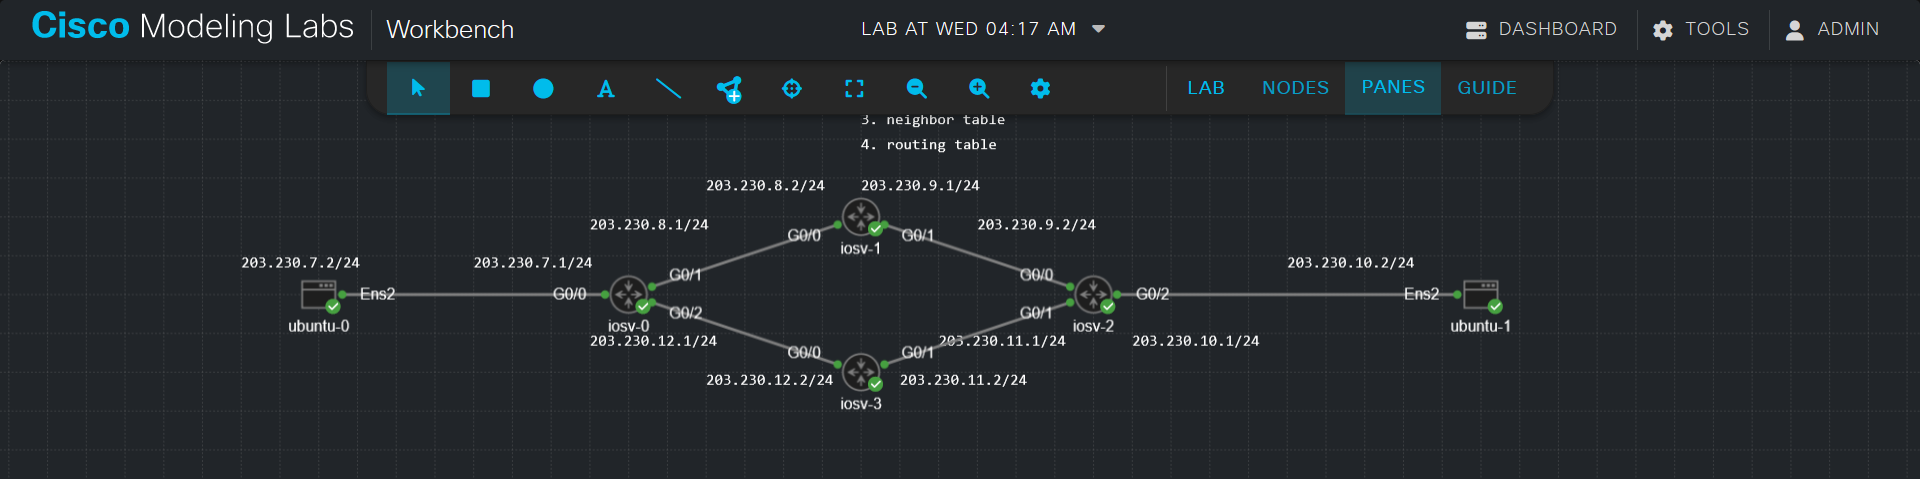1920x479 pixels.
Task: Select the iosv-3 router node
Action: coord(861,372)
